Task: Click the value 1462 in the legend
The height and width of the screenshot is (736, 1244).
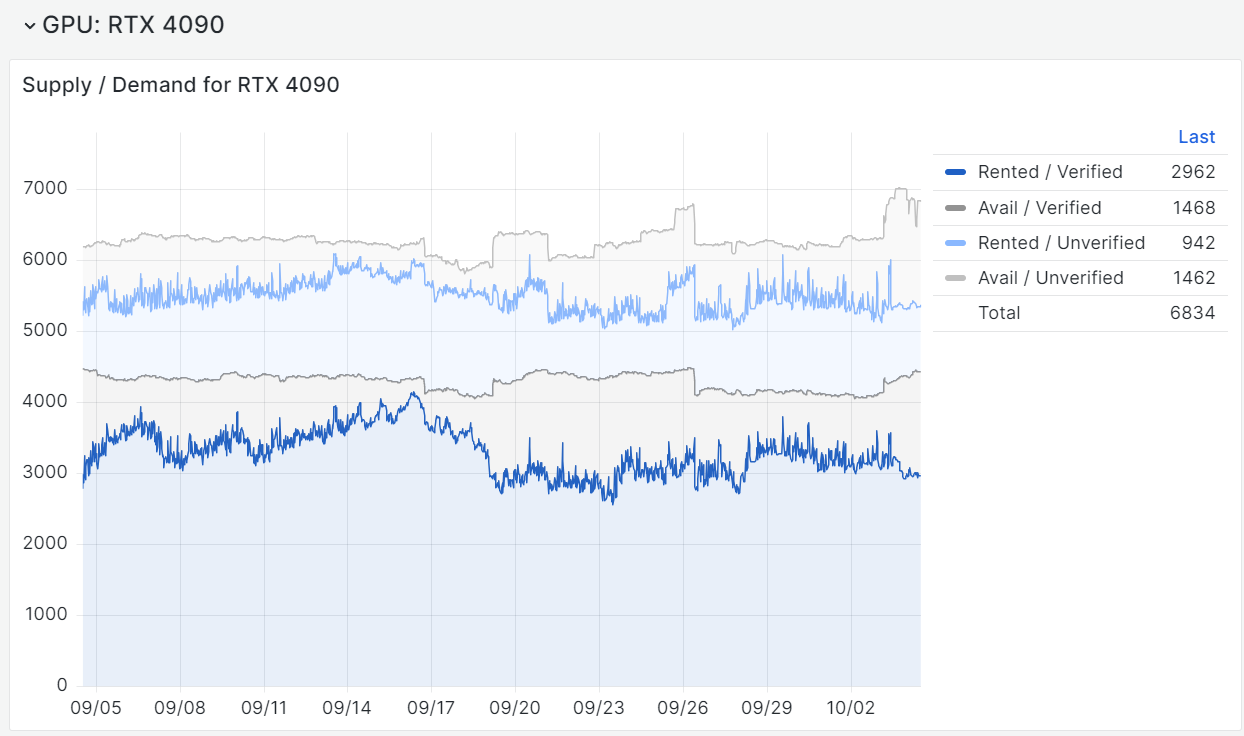Action: 1193,278
